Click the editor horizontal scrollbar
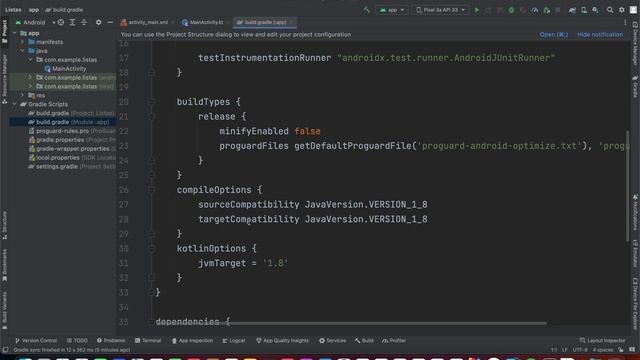This screenshot has height=360, width=640. (x=387, y=323)
